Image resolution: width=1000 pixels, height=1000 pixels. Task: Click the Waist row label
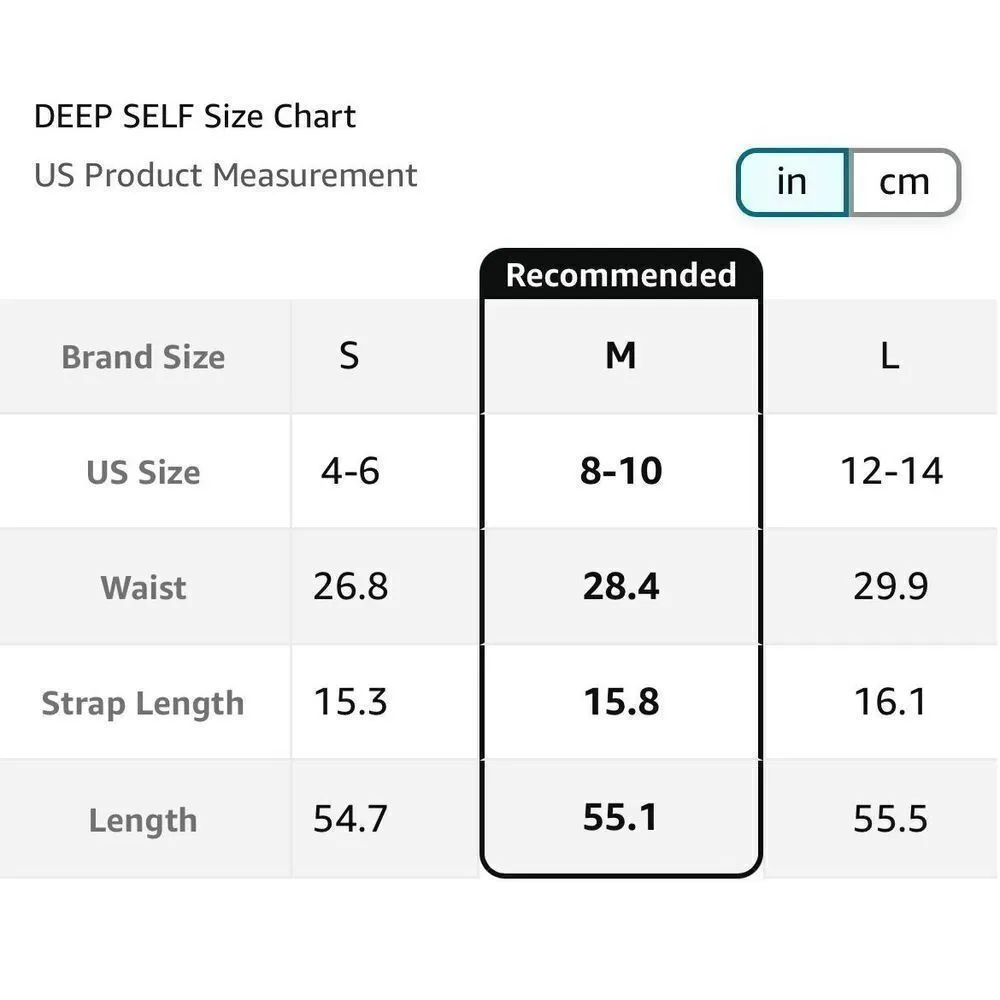coord(143,587)
